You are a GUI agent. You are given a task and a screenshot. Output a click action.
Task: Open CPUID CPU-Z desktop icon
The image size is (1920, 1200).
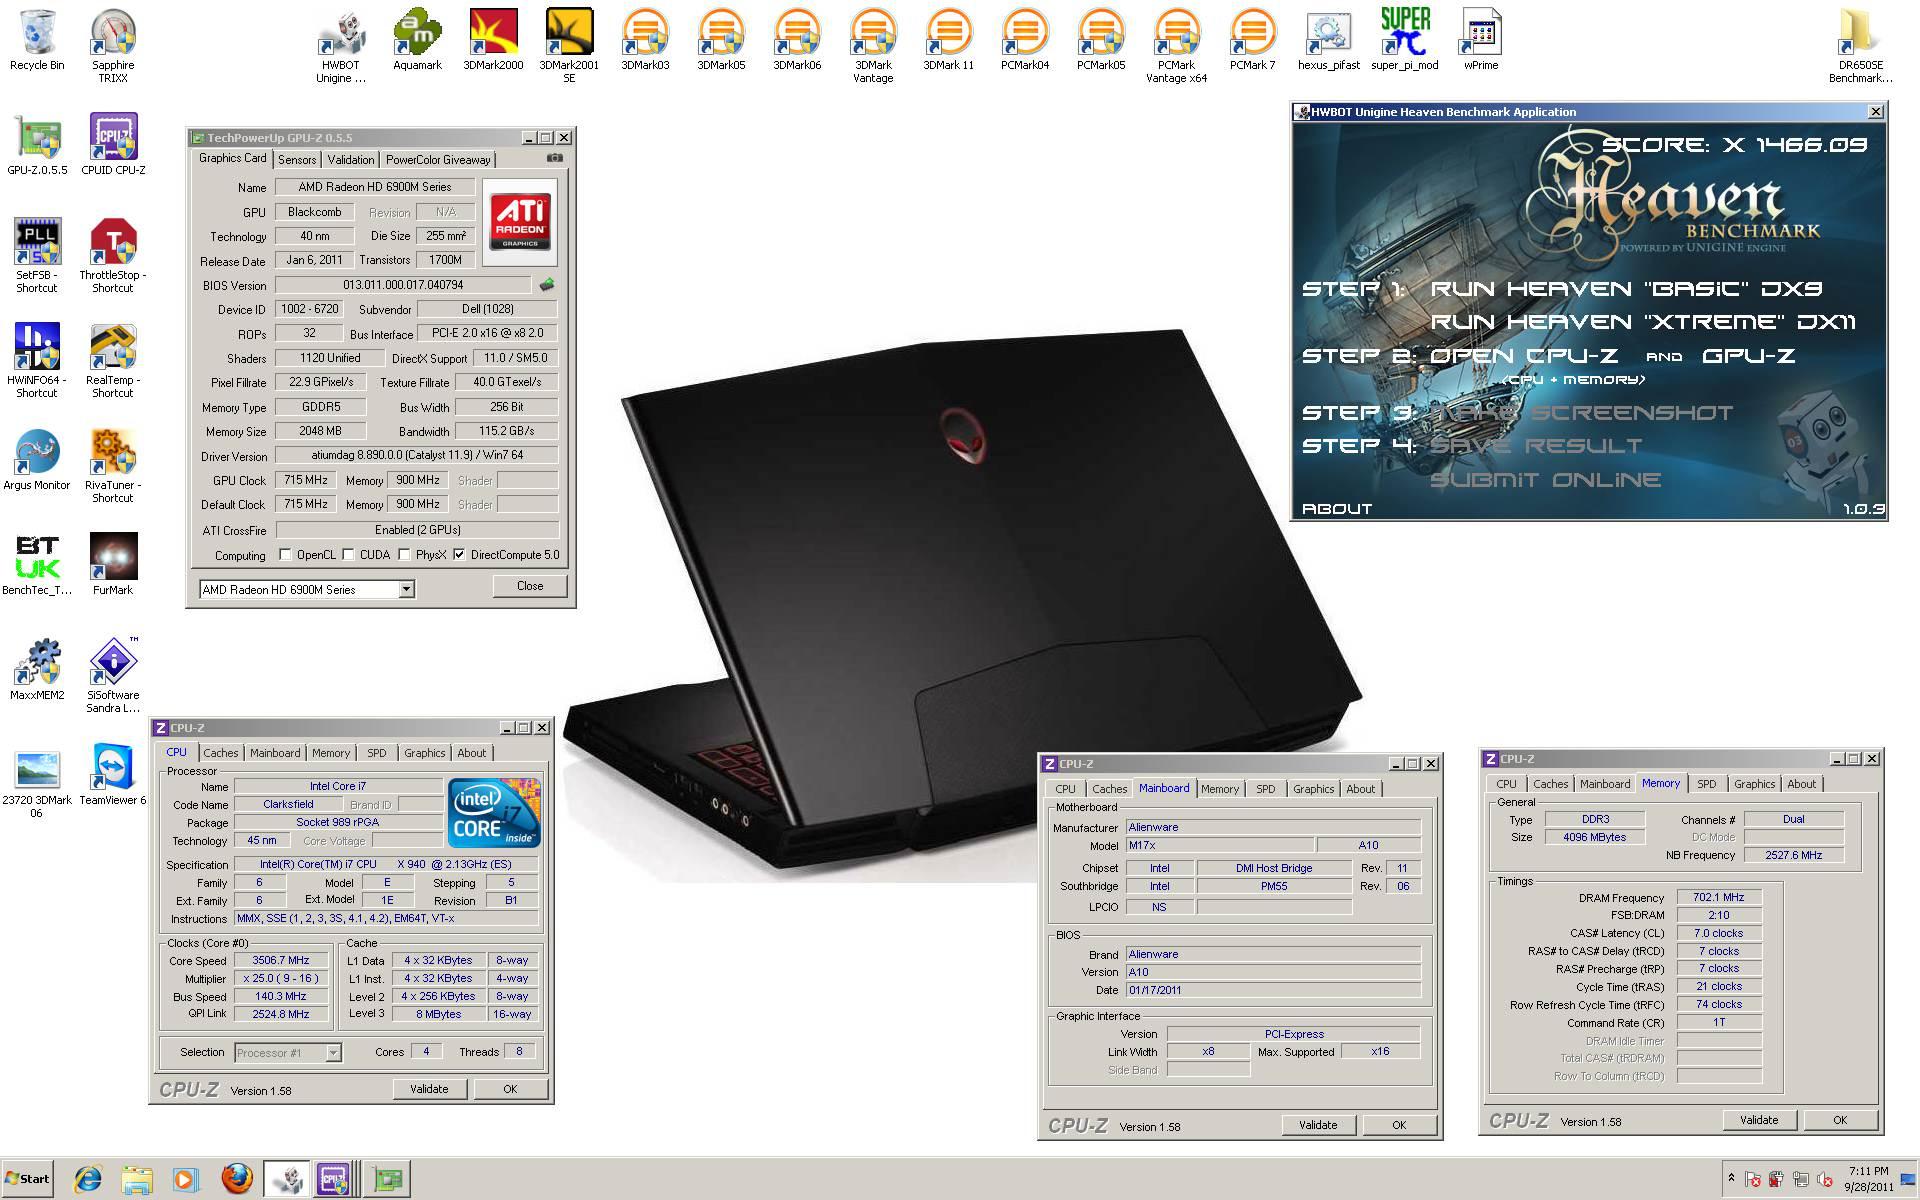point(113,145)
